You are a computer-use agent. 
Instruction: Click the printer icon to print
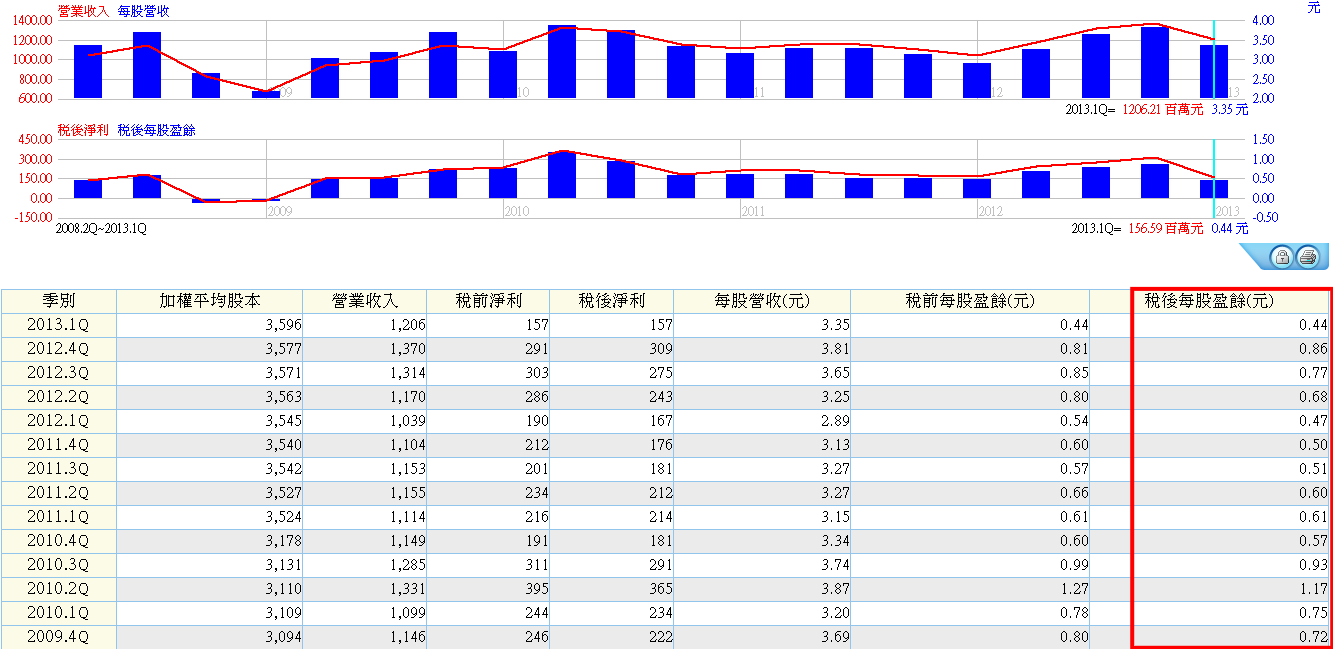1307,258
